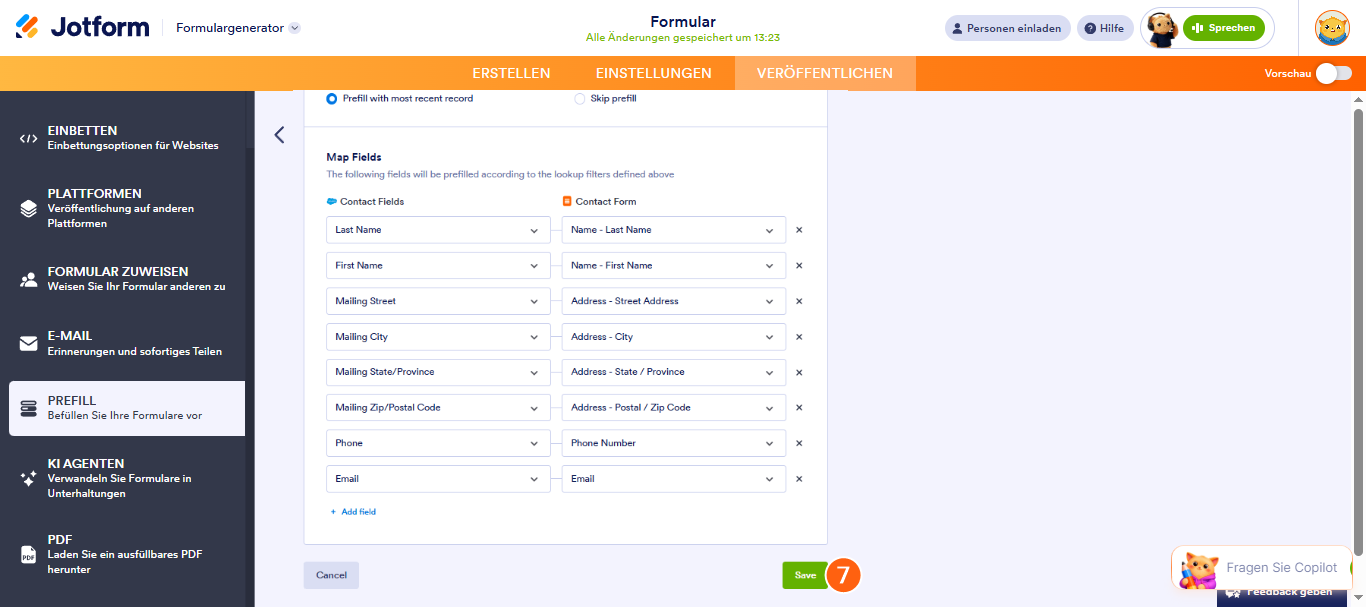Screen dimensions: 1366x607
Task: Remove the Mailing State/Province mapping row
Action: pos(799,372)
